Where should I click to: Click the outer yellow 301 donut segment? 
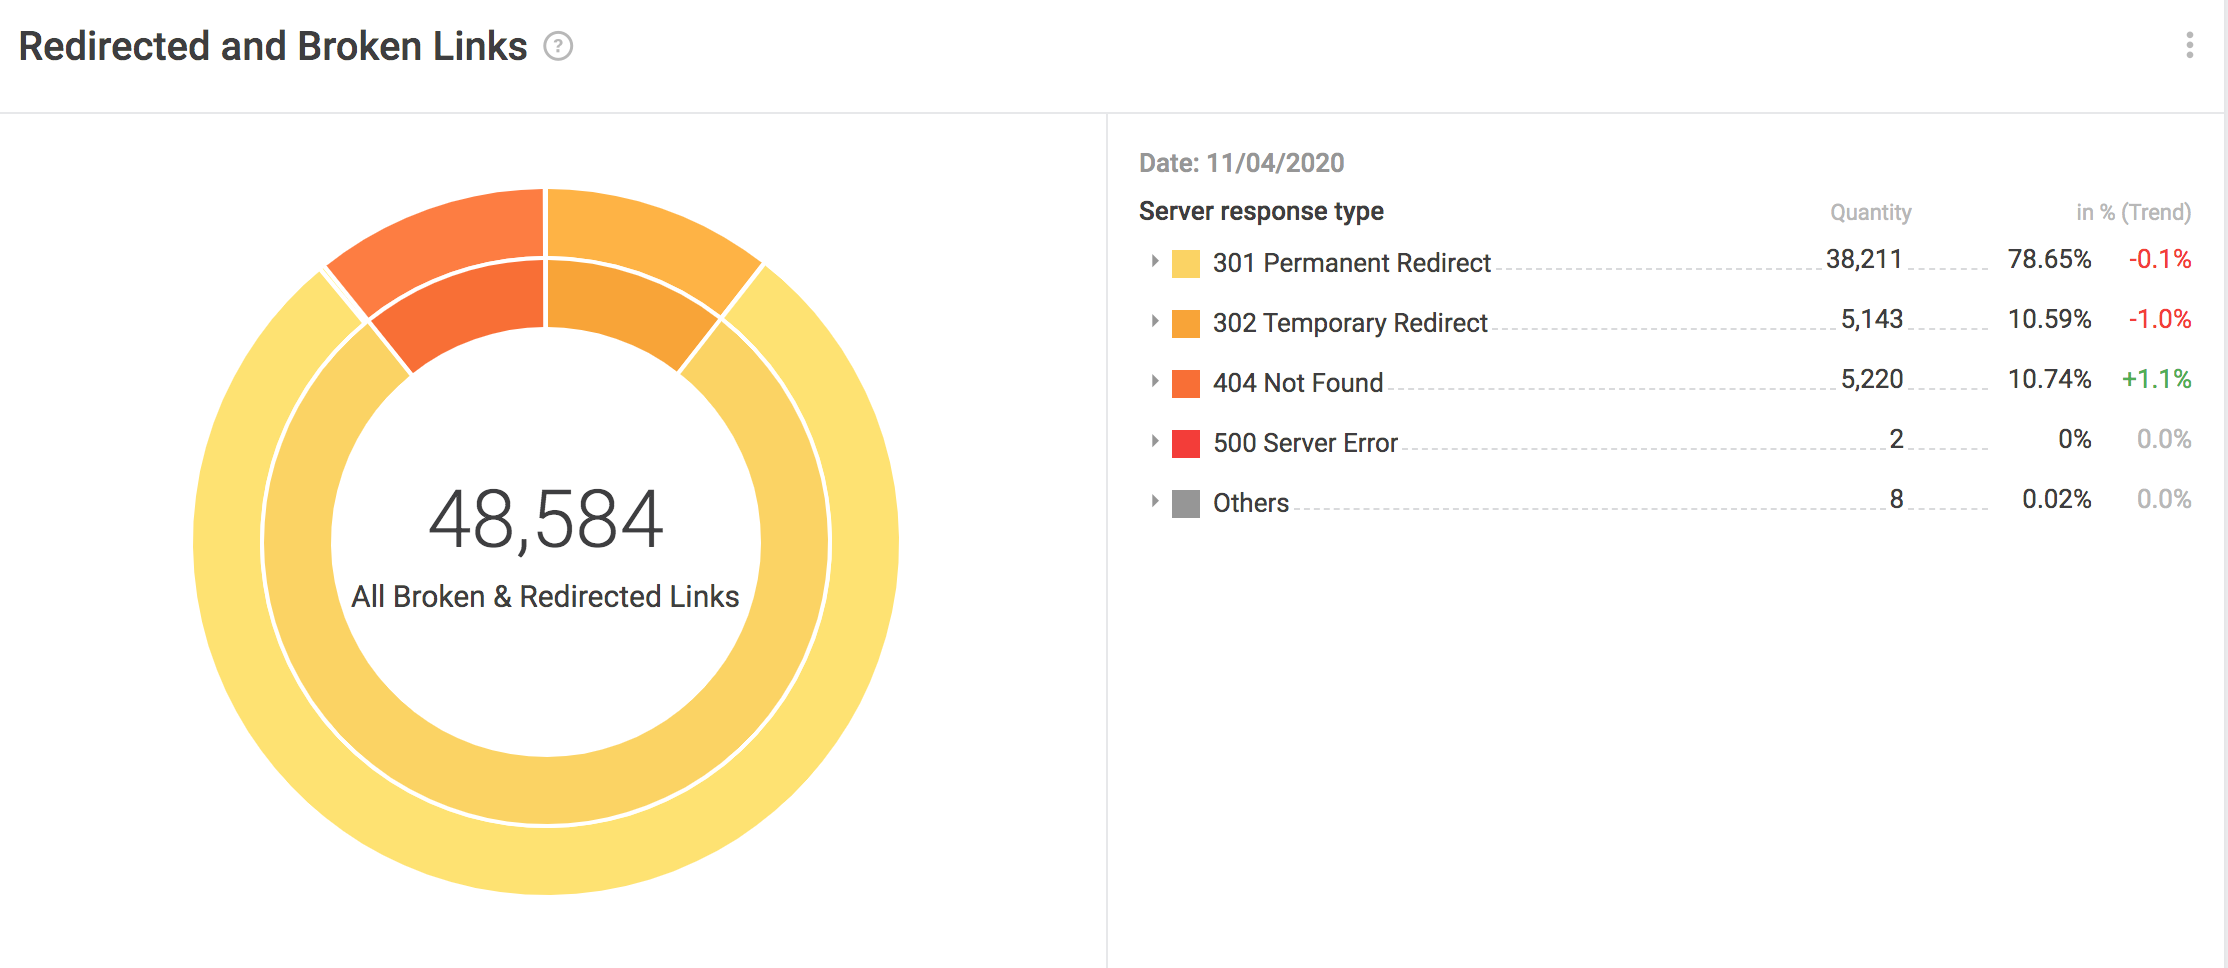[546, 860]
